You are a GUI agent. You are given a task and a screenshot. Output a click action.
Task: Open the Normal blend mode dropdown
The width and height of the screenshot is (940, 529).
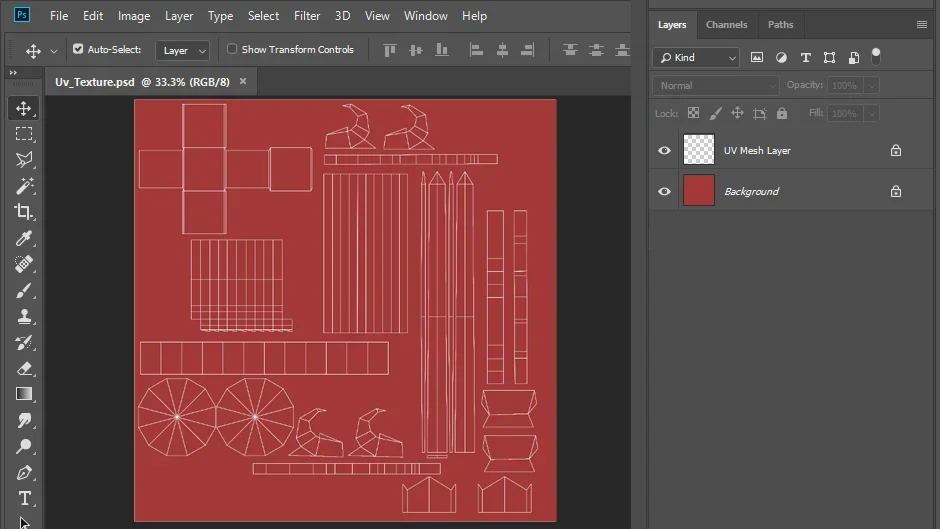716,86
